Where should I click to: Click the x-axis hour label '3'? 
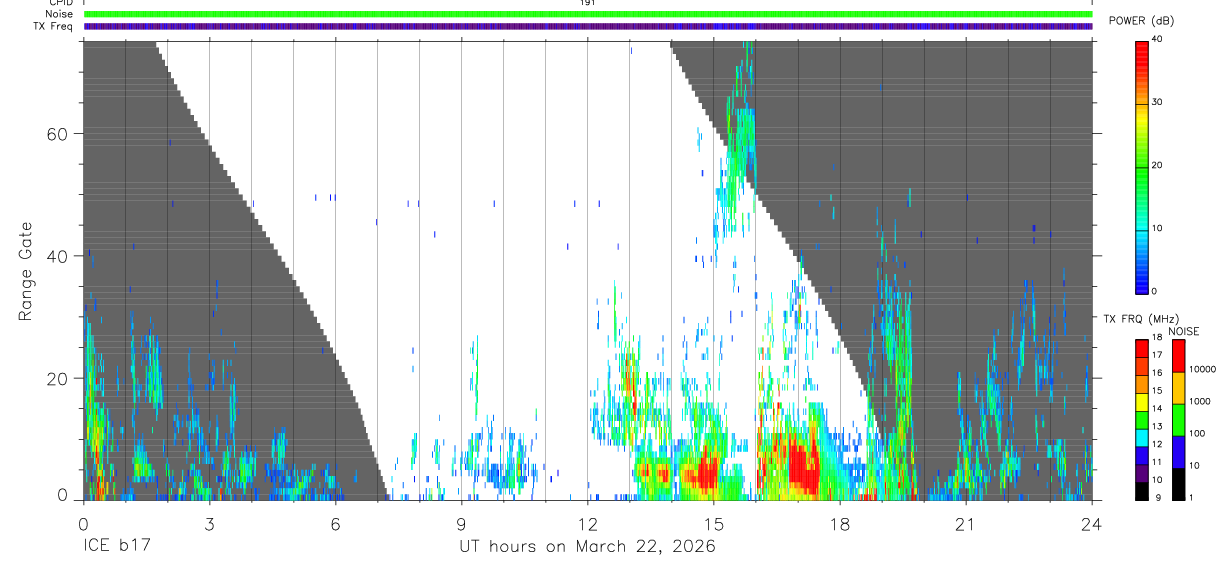point(209,524)
